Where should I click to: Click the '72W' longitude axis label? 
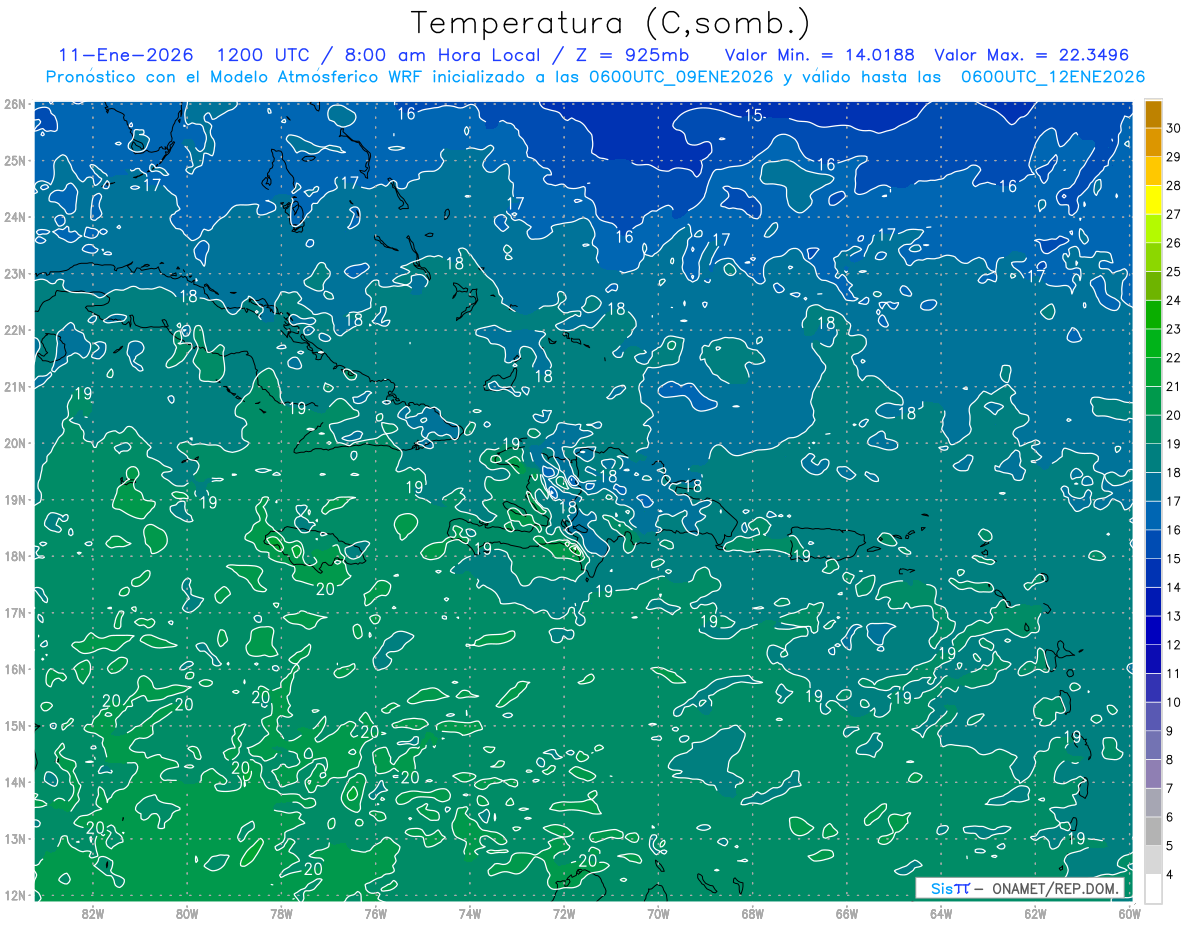[x=564, y=913]
